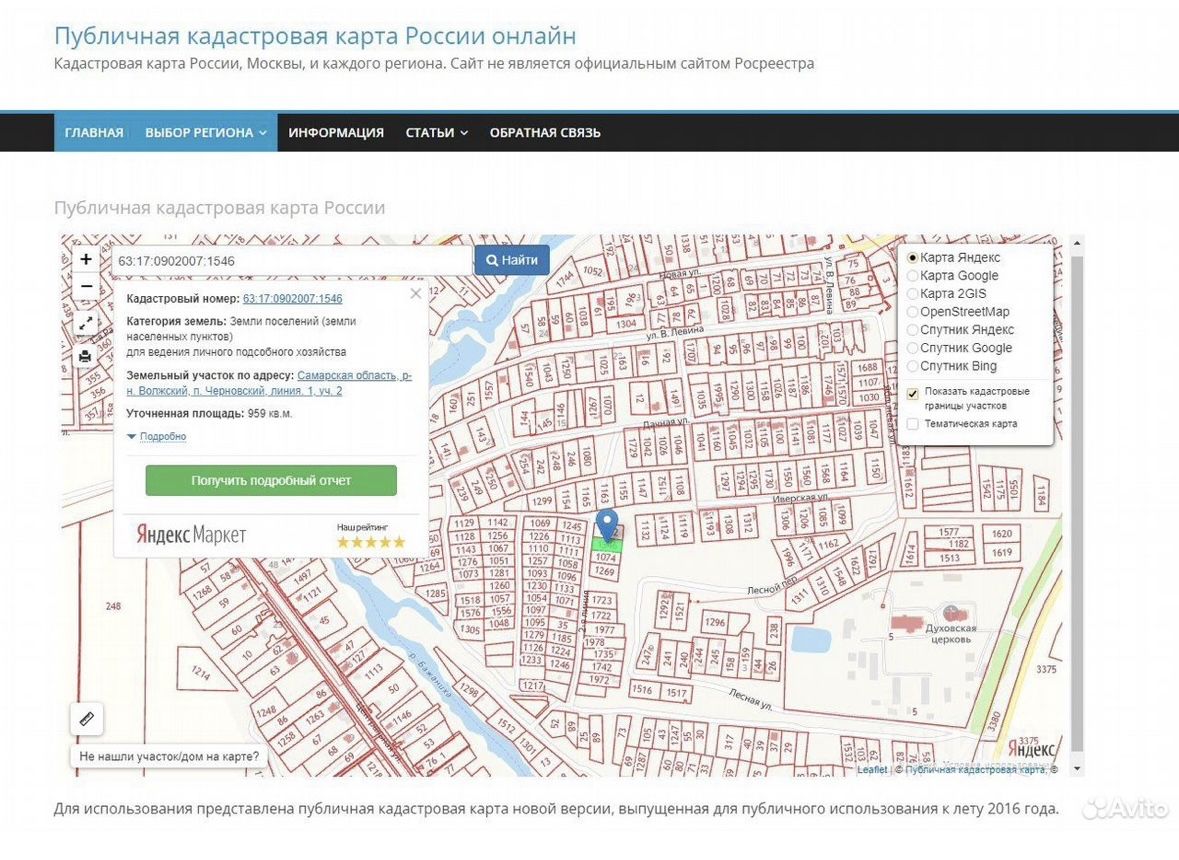The image size is (1179, 860).
Task: Open the Статьи dropdown menu
Action: click(x=436, y=132)
